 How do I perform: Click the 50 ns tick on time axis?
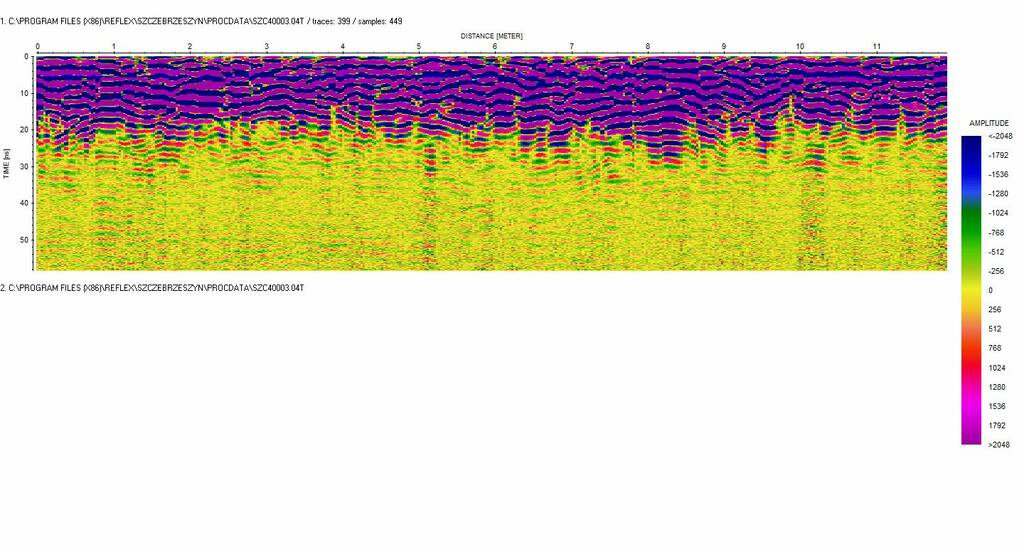[x=24, y=240]
